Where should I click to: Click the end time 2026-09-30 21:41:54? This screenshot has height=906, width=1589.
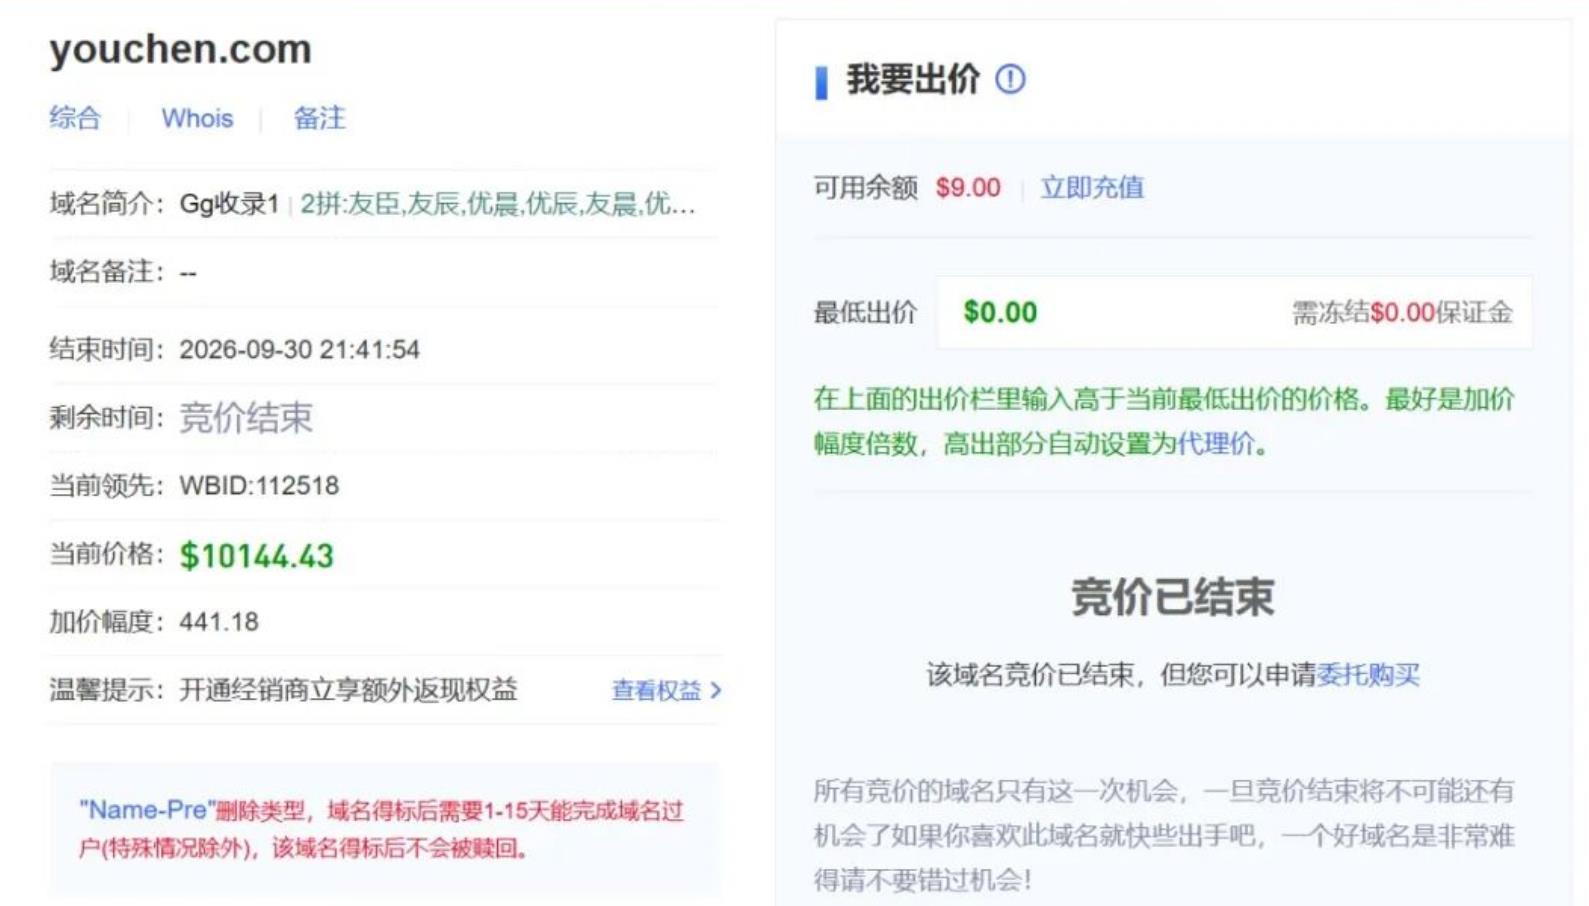(299, 349)
